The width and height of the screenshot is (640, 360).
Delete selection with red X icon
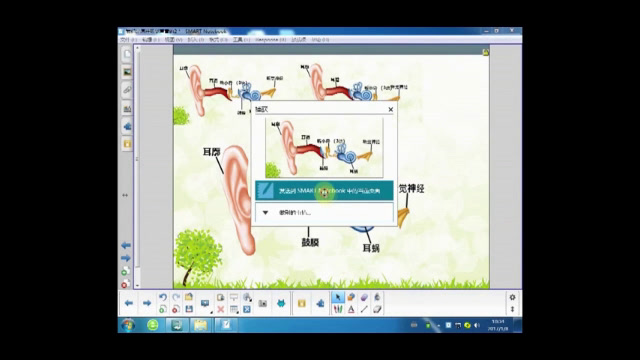[220, 309]
